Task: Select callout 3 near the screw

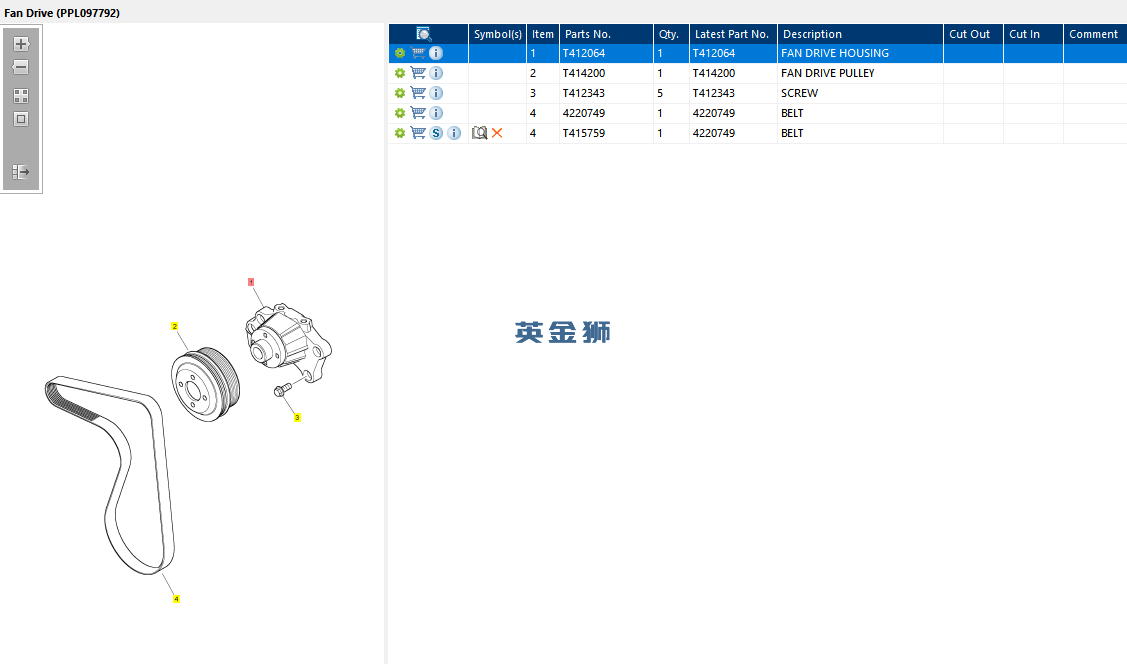Action: tap(297, 418)
